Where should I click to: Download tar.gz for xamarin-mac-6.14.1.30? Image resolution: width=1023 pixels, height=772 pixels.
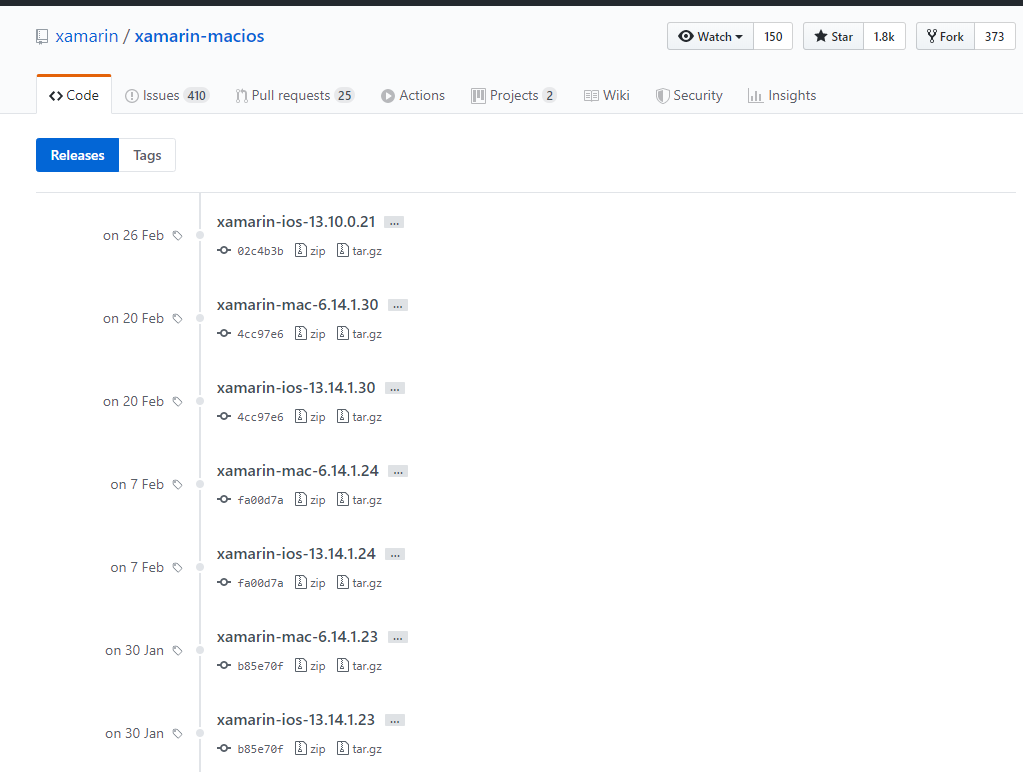tap(359, 333)
